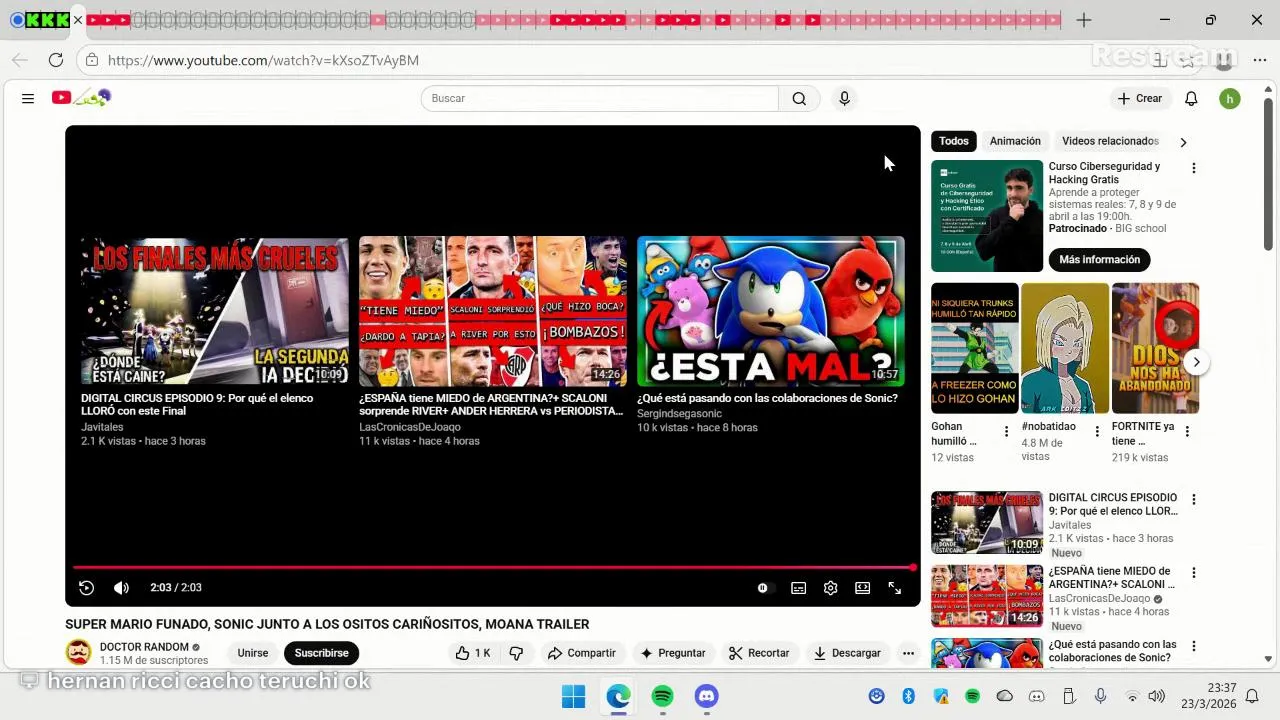
Task: Click the browser address bar URL
Action: 263,60
